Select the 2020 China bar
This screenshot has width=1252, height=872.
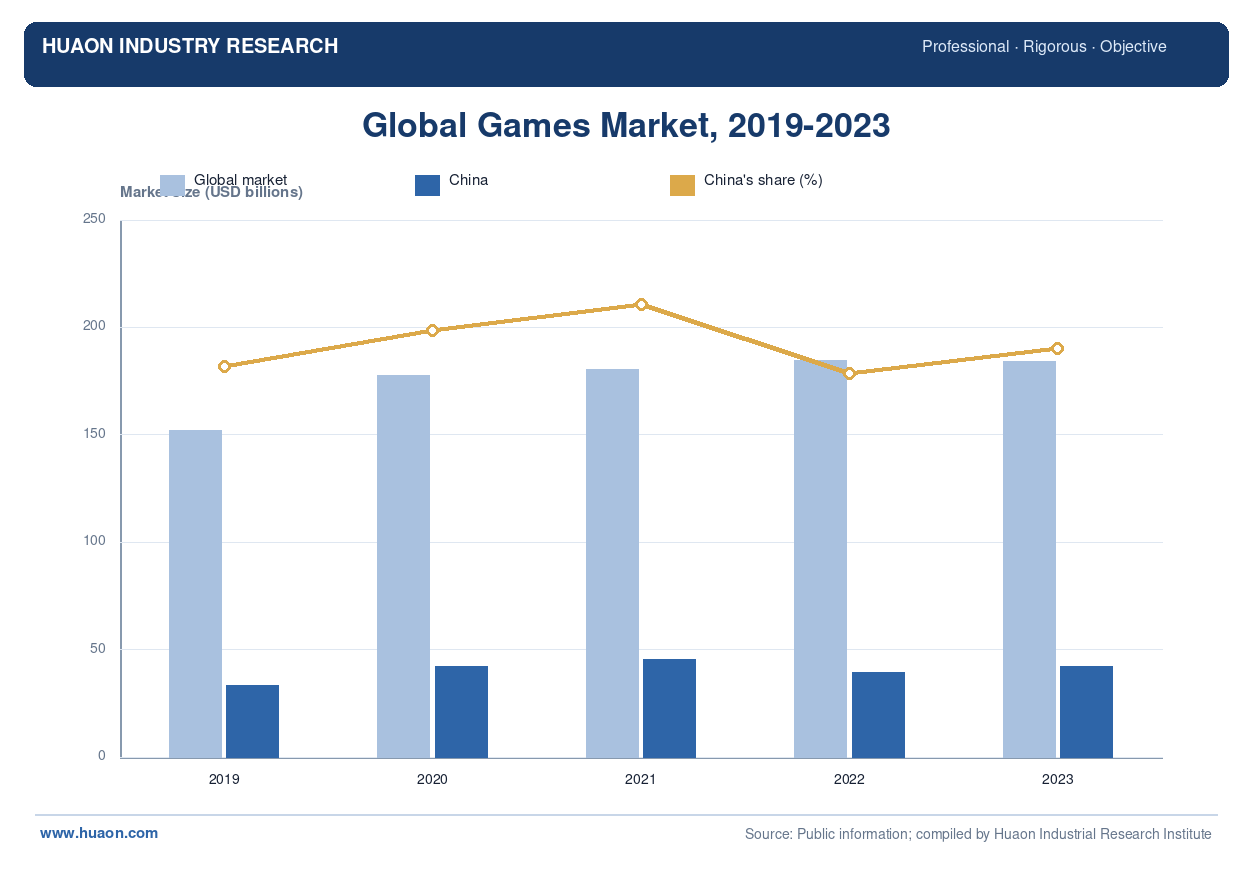[x=461, y=712]
